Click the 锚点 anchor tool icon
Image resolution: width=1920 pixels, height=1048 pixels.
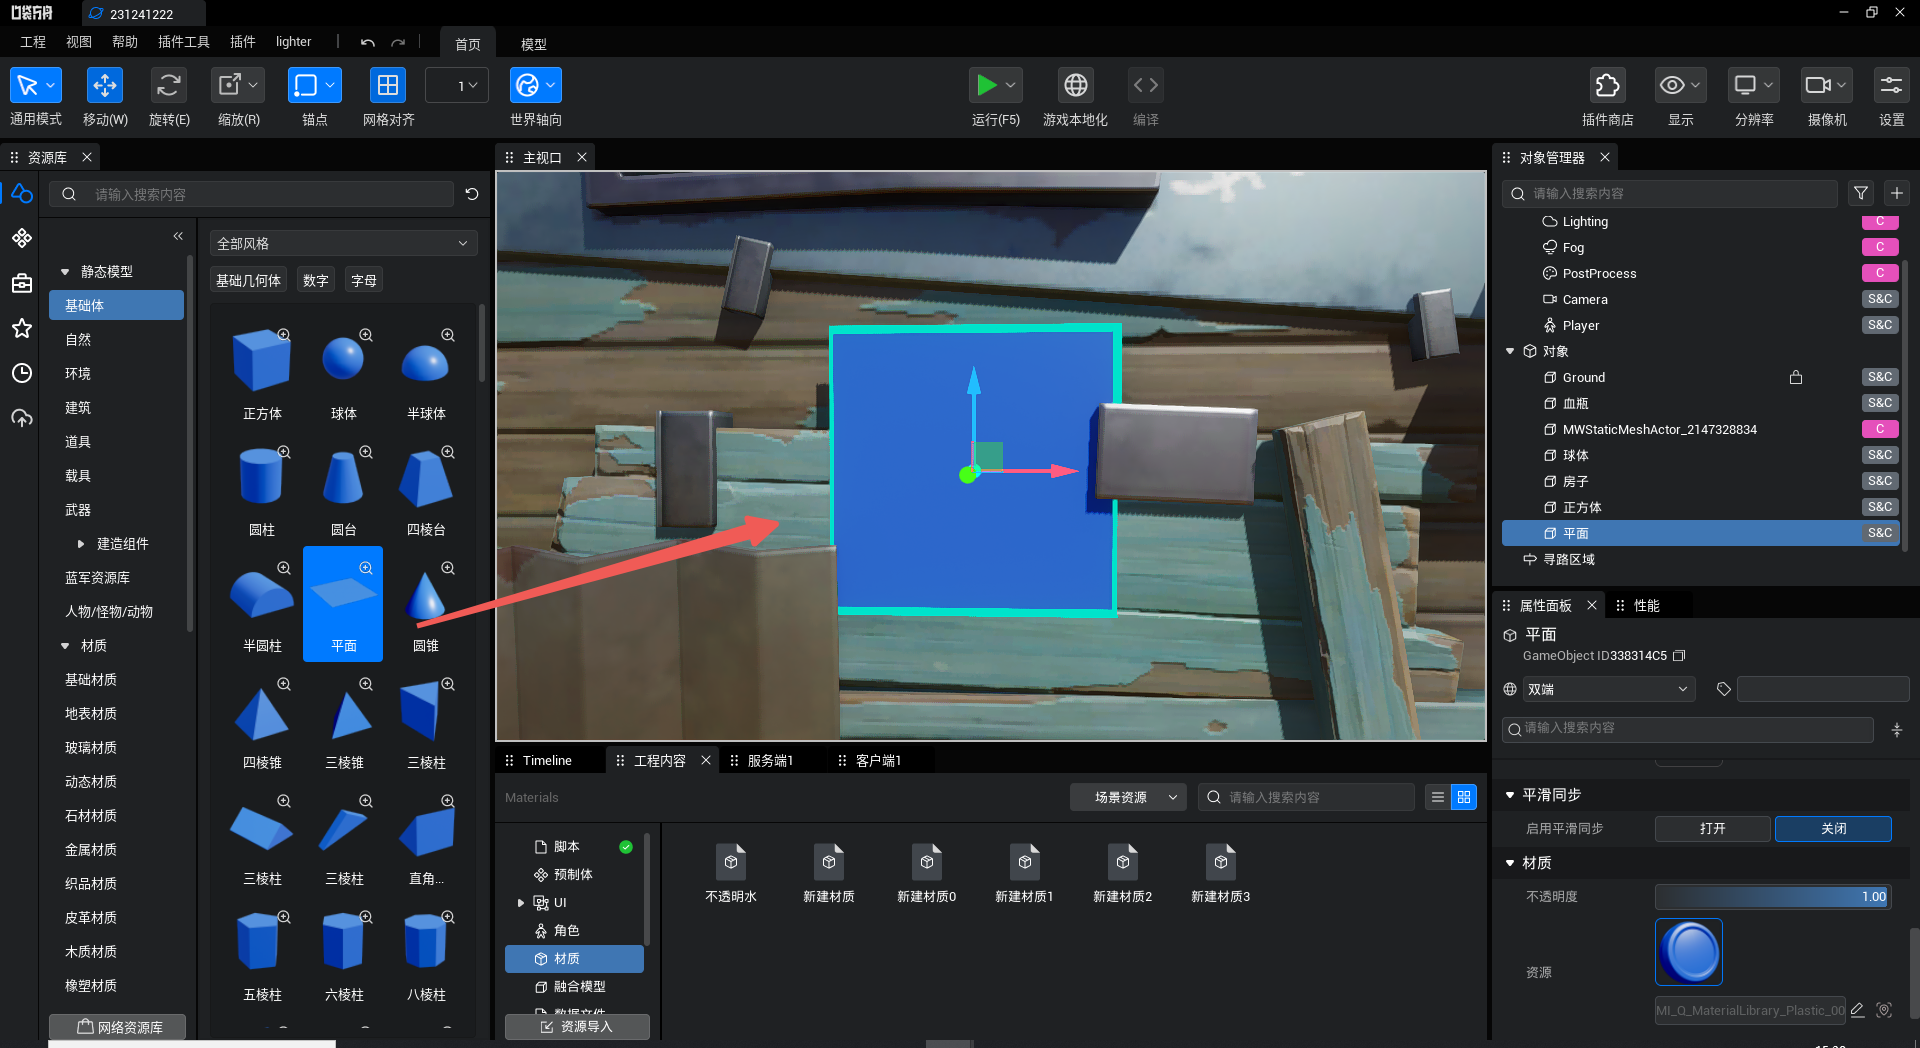click(x=306, y=86)
